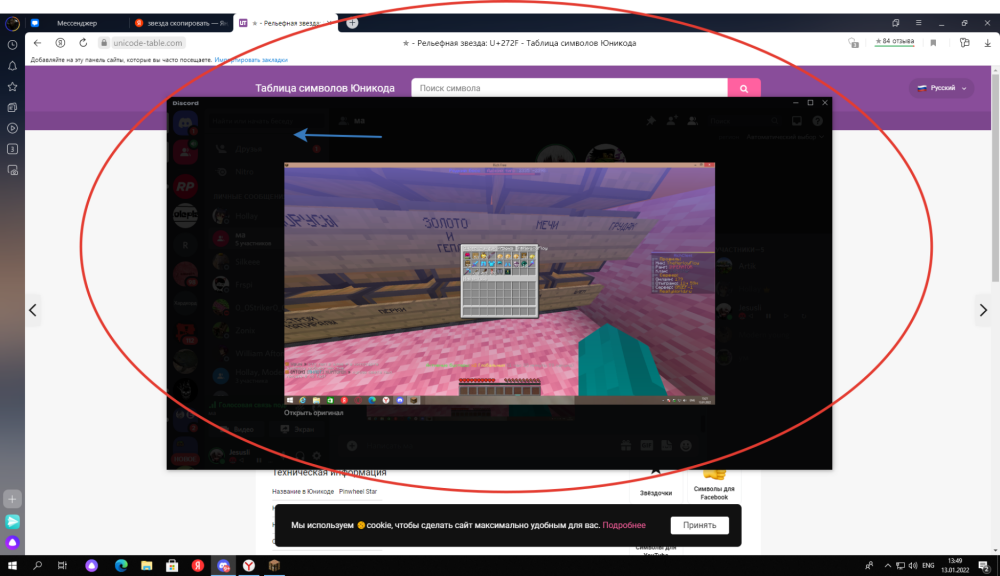Click the Yandex 'Я' home button
This screenshot has width=1000, height=576.
[60, 43]
